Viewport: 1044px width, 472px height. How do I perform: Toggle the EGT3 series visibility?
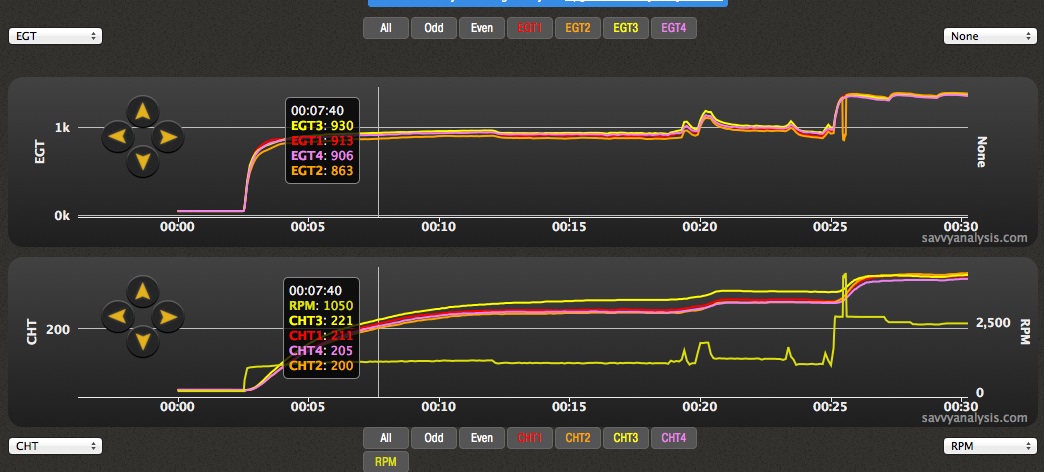point(625,28)
